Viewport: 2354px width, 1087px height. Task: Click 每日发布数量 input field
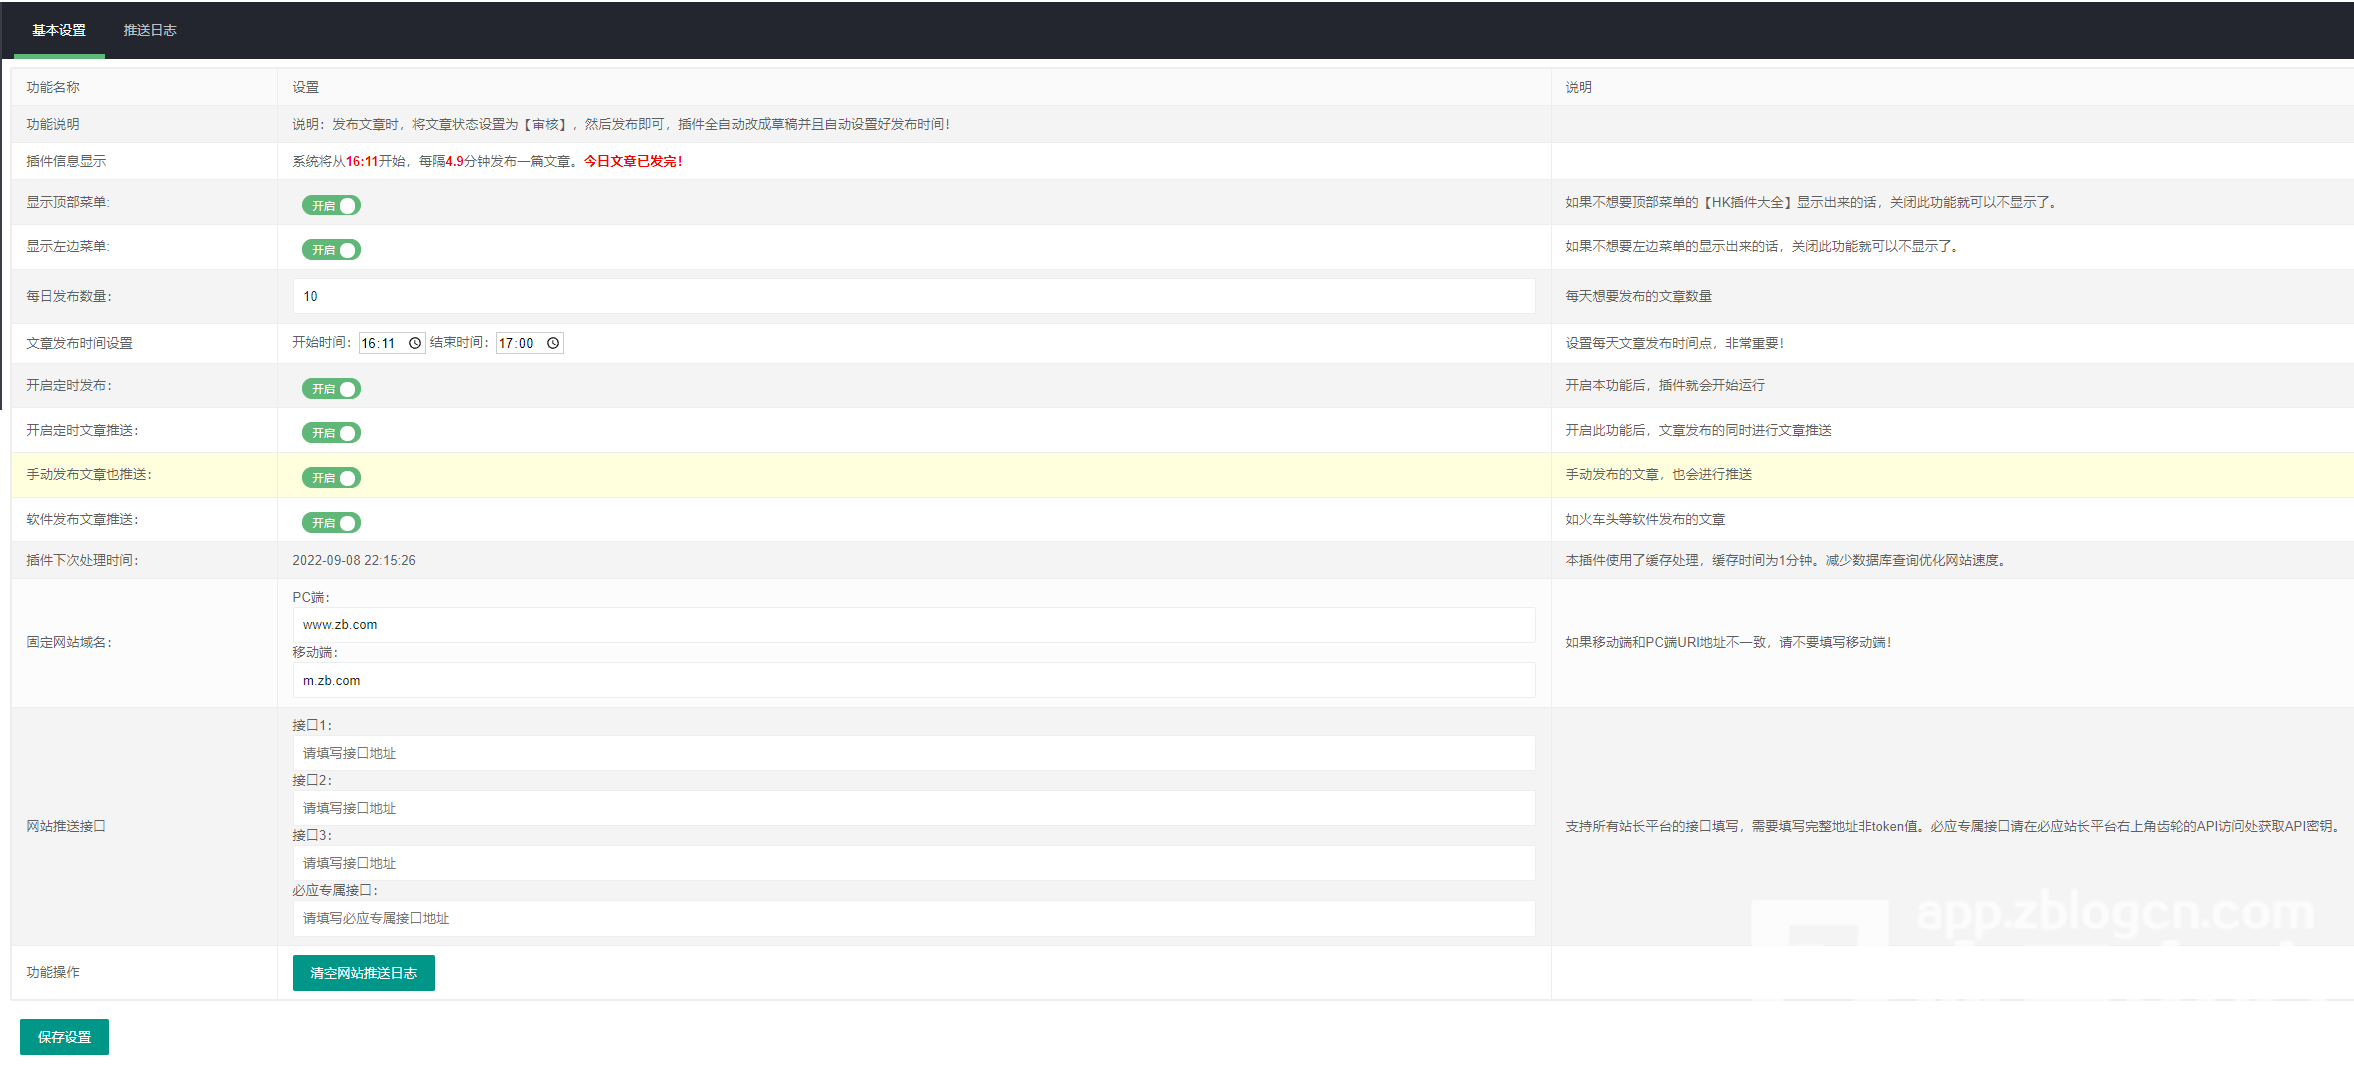click(x=913, y=296)
